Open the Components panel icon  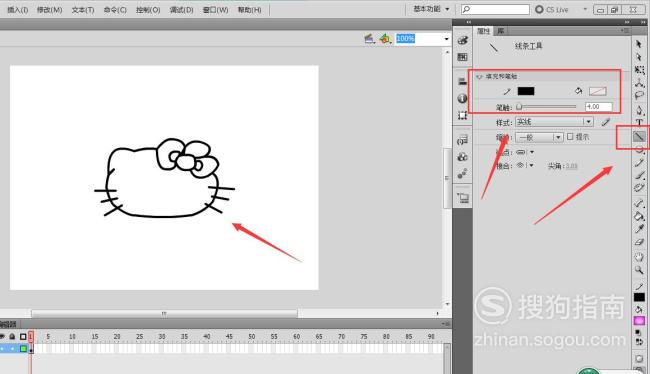pyautogui.click(x=463, y=157)
